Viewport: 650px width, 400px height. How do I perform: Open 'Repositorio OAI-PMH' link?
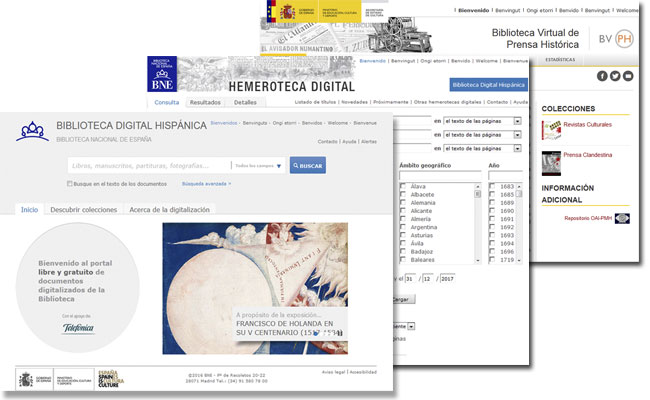(588, 218)
